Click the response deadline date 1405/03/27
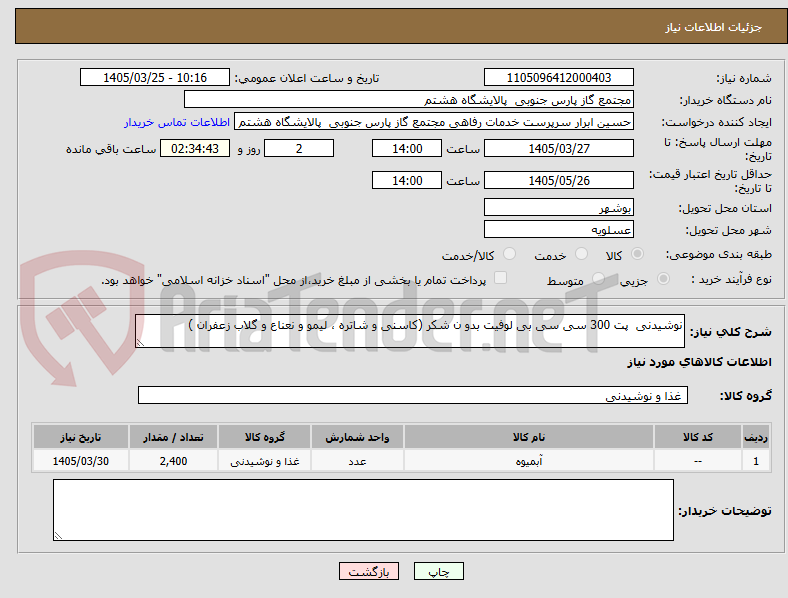 pyautogui.click(x=559, y=149)
